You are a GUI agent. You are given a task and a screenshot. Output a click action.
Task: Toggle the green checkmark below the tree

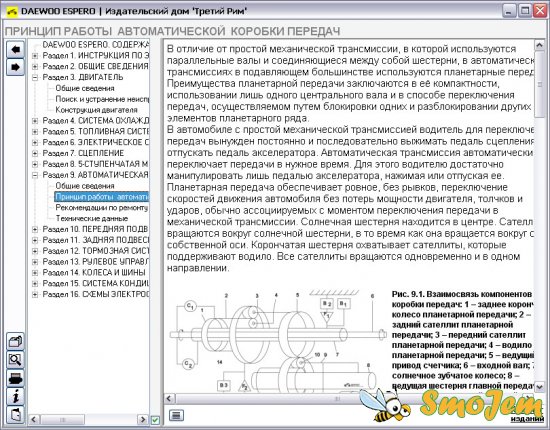coord(155,419)
